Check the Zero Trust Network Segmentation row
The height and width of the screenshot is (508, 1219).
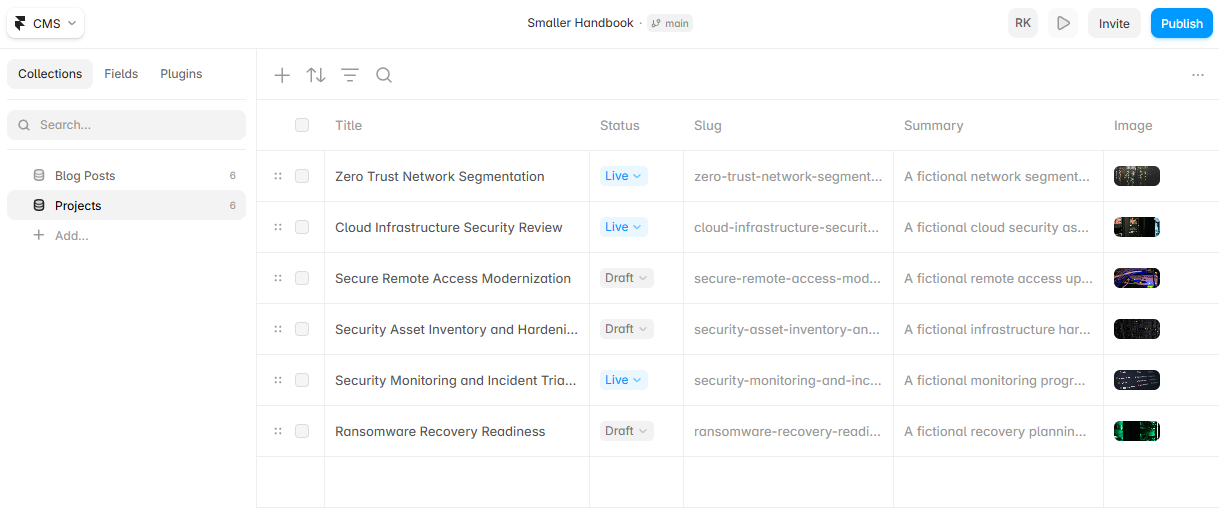[302, 176]
